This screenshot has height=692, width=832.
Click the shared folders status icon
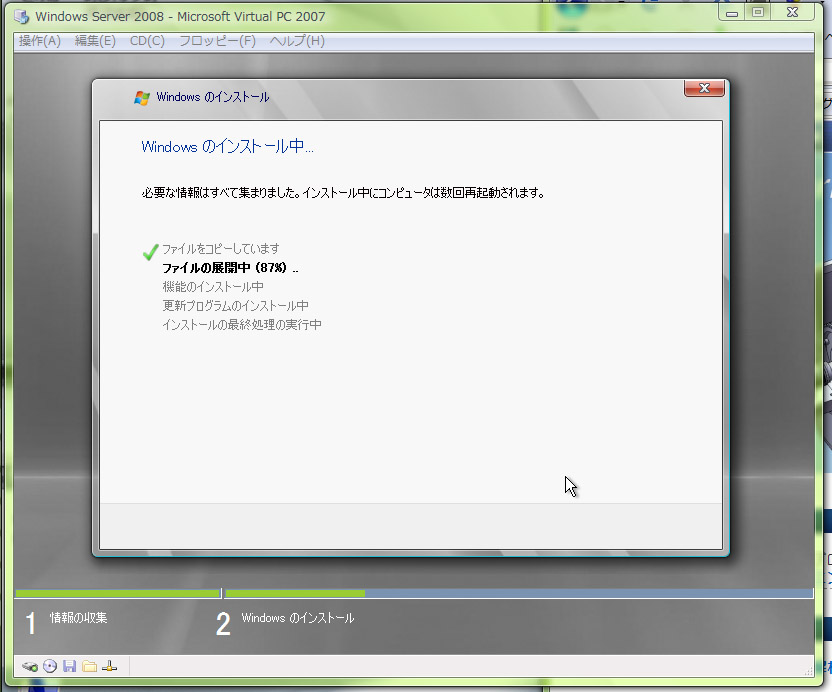tap(89, 667)
